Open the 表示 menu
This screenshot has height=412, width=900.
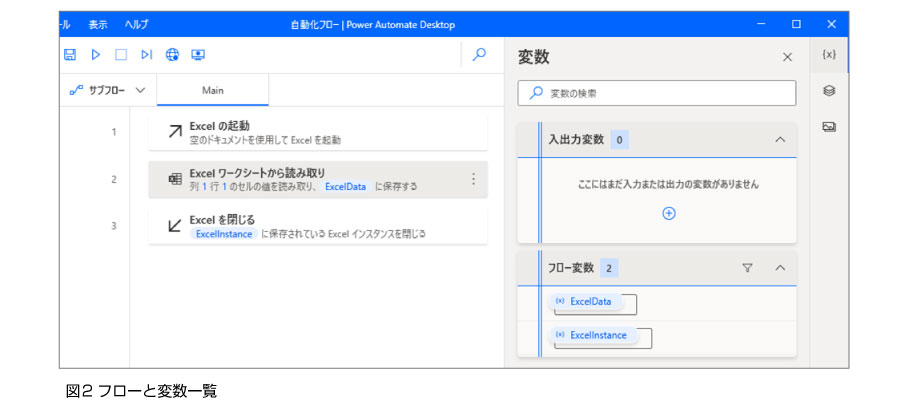pyautogui.click(x=98, y=25)
